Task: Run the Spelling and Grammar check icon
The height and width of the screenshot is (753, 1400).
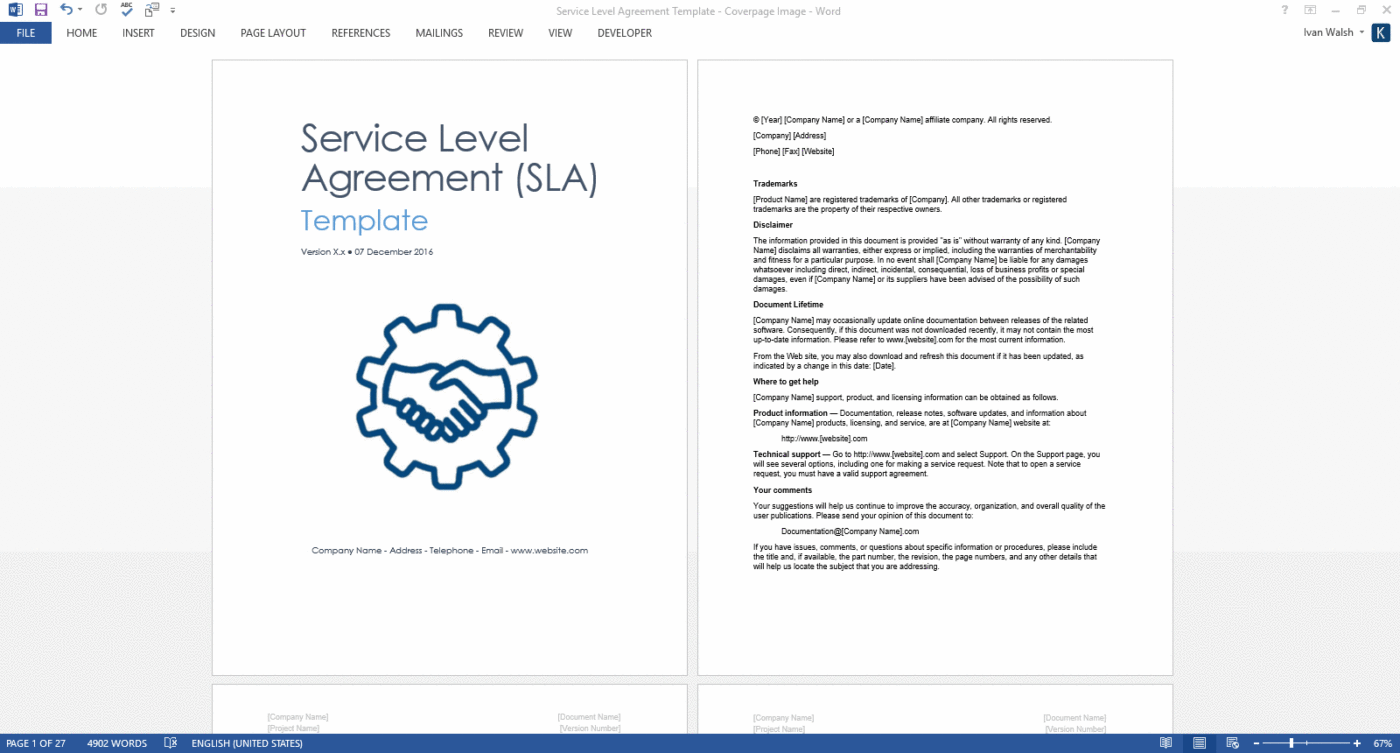Action: [x=125, y=9]
